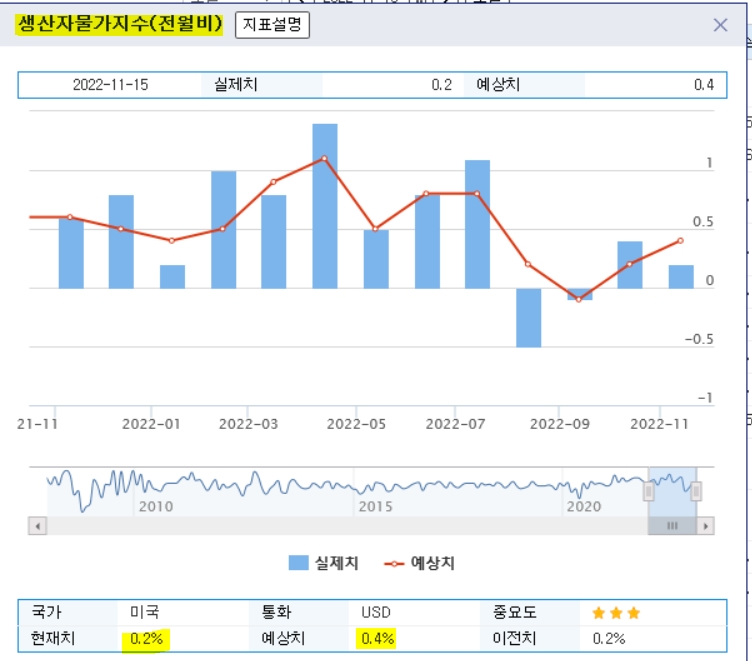
Task: Click the three-star 중요도 rating
Action: pyautogui.click(x=616, y=613)
